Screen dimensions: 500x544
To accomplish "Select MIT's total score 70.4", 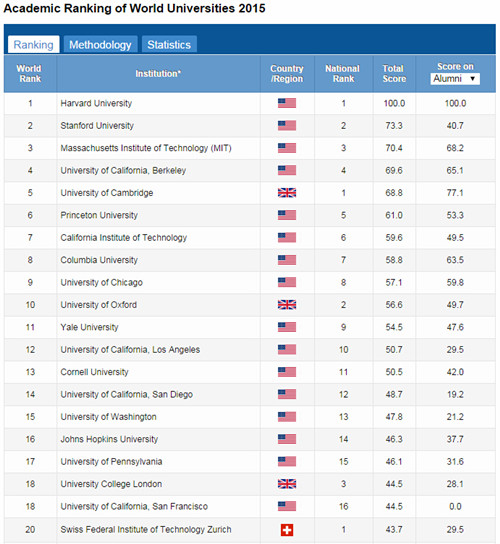I will click(394, 148).
